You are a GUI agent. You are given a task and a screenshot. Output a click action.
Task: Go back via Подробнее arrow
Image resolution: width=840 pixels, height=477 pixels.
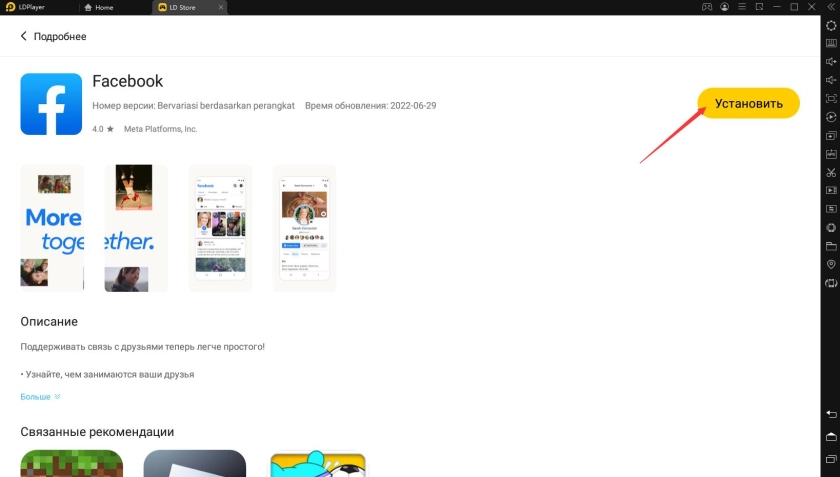24,37
